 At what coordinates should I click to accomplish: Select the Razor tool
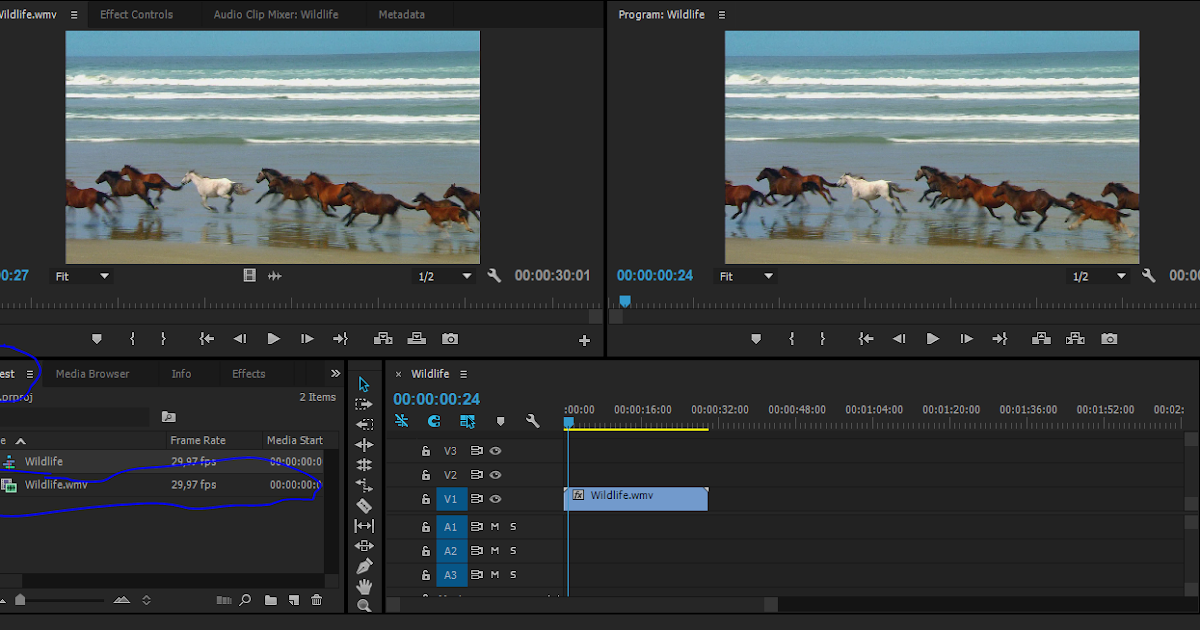(x=364, y=505)
